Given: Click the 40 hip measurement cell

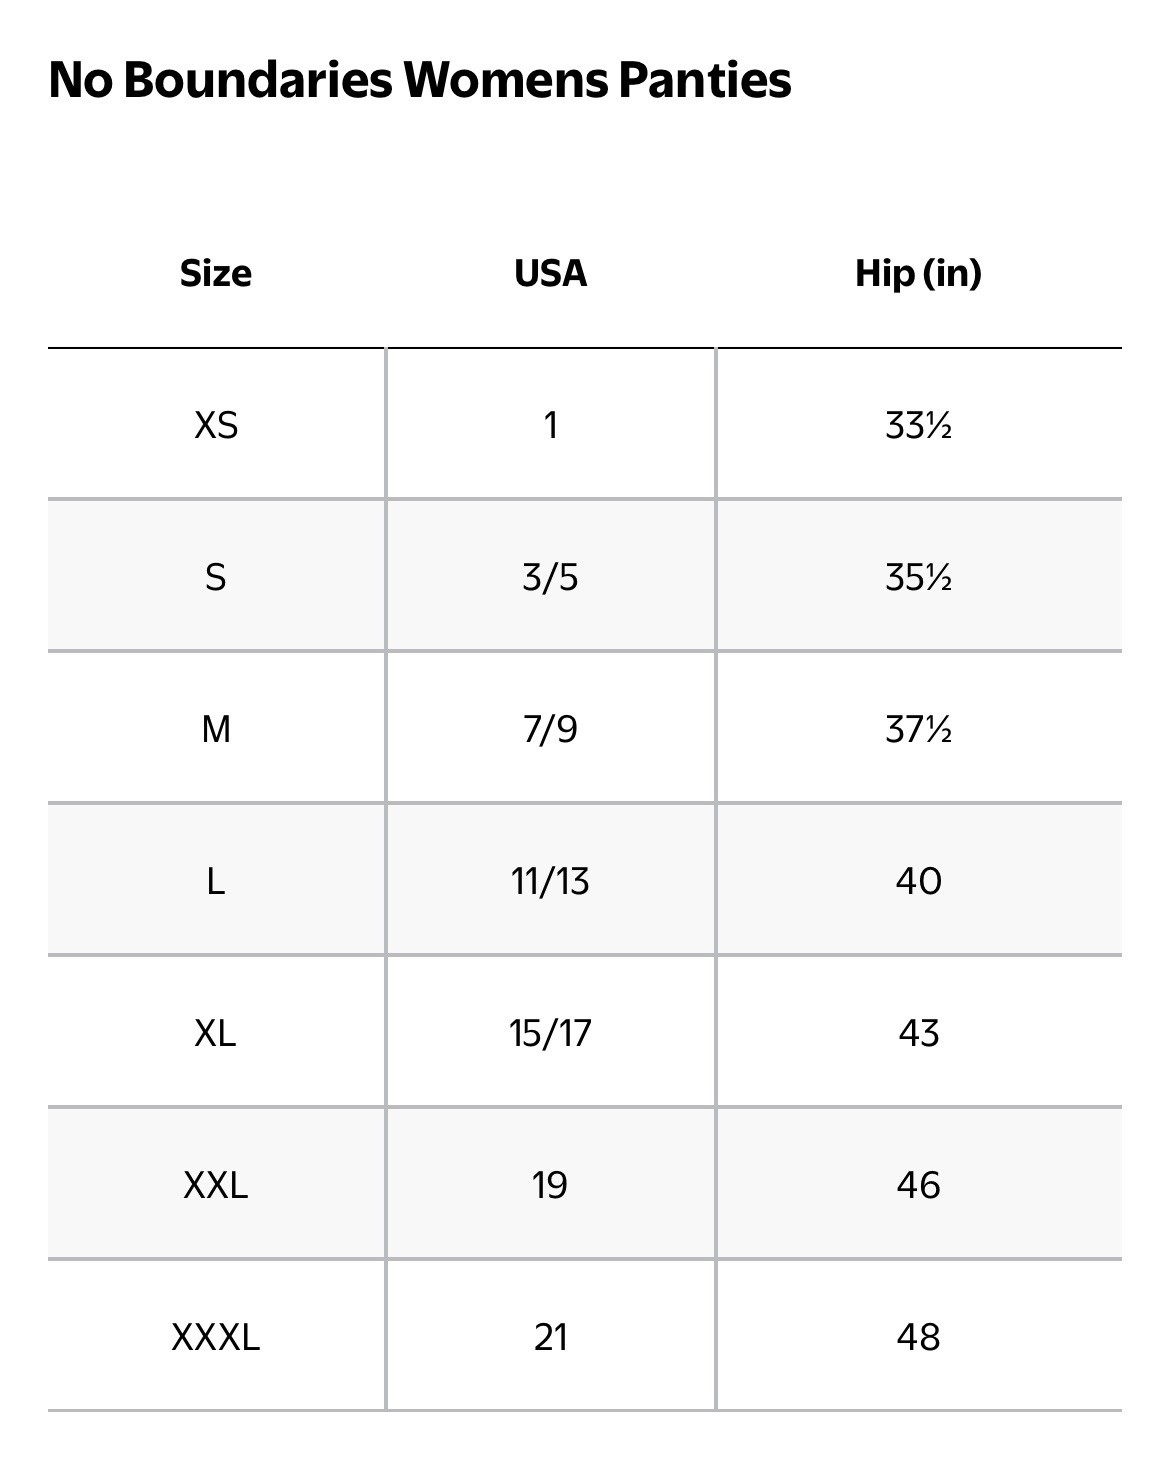Looking at the screenshot, I should coord(918,881).
